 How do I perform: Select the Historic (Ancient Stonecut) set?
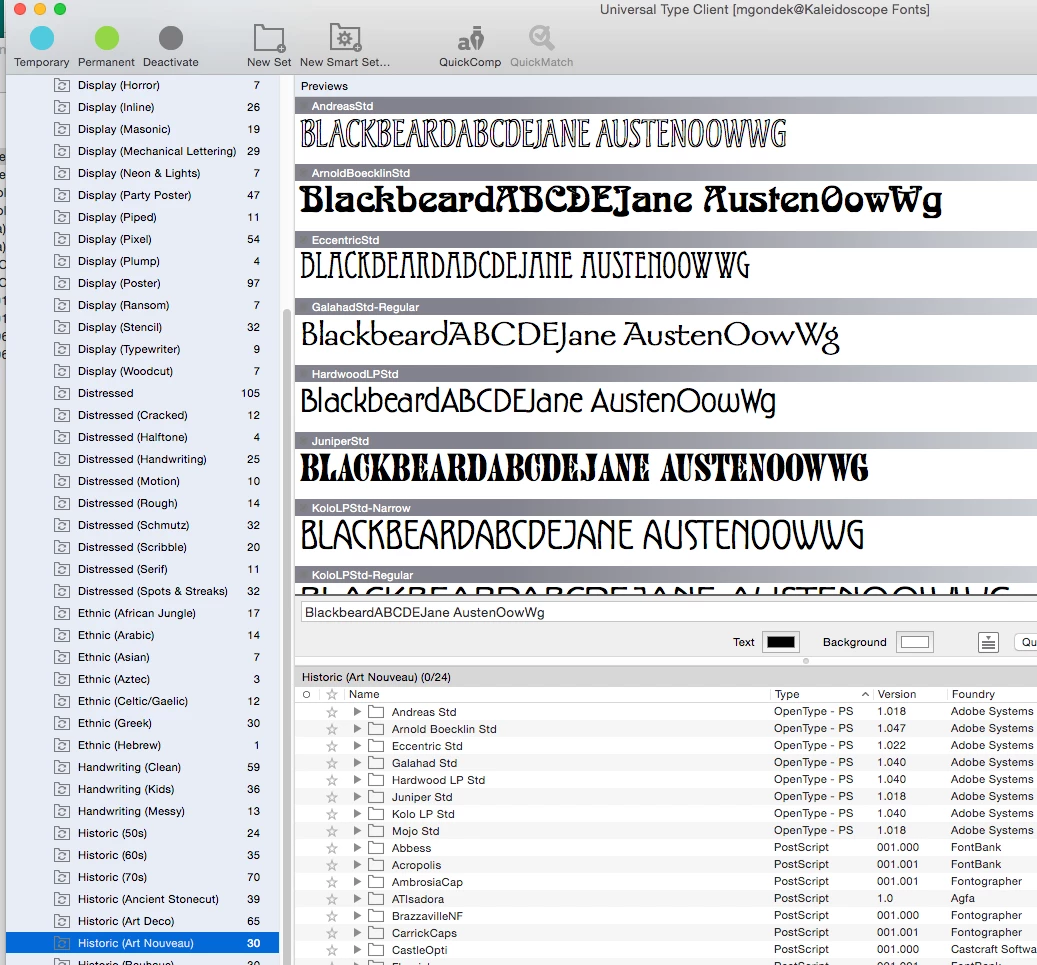pos(142,899)
